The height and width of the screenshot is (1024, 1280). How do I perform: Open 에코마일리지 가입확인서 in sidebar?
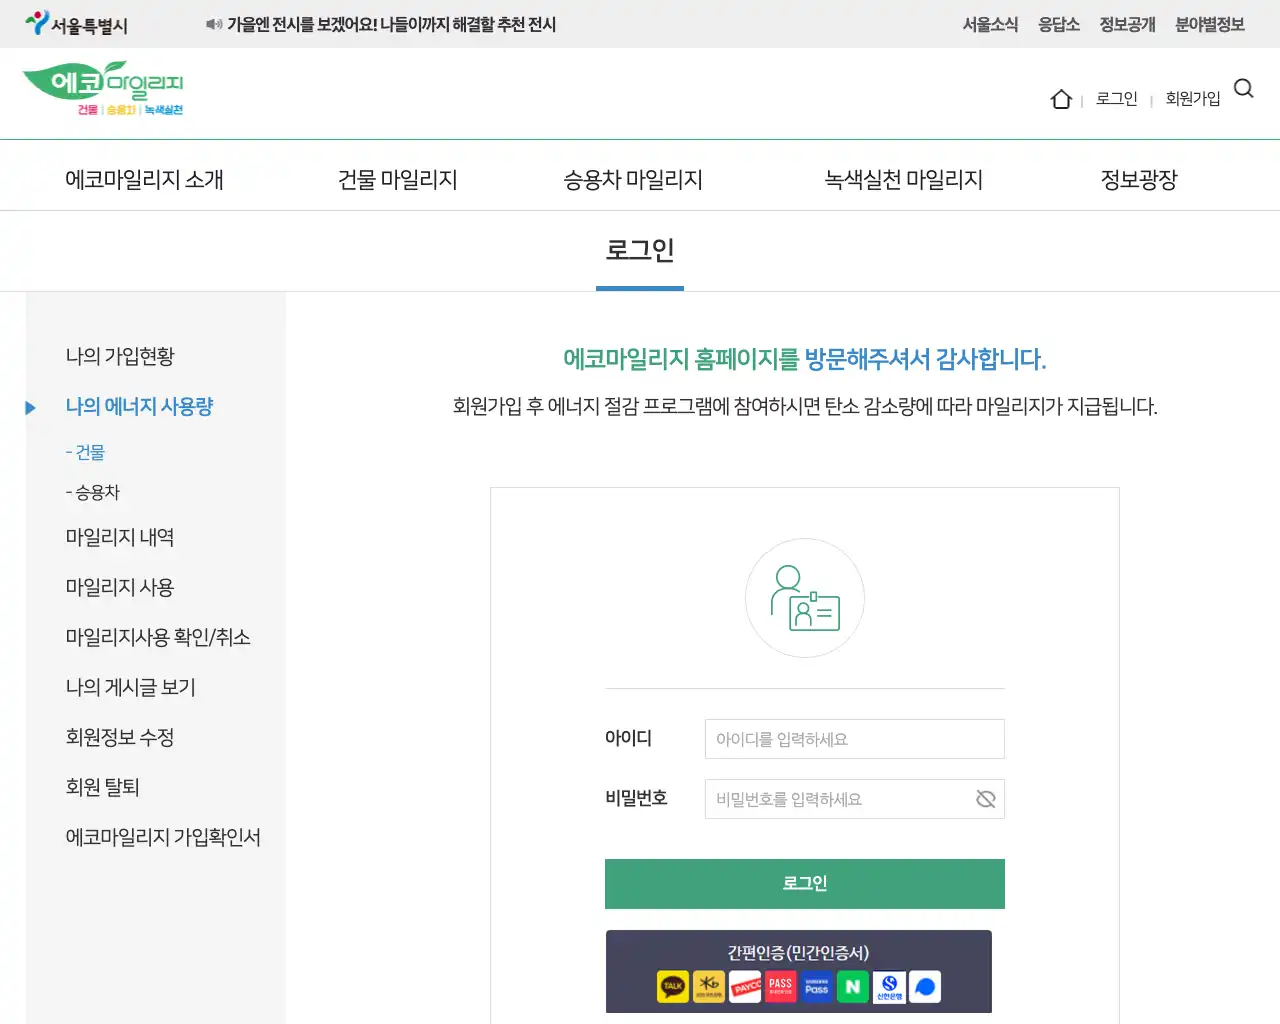coord(163,838)
